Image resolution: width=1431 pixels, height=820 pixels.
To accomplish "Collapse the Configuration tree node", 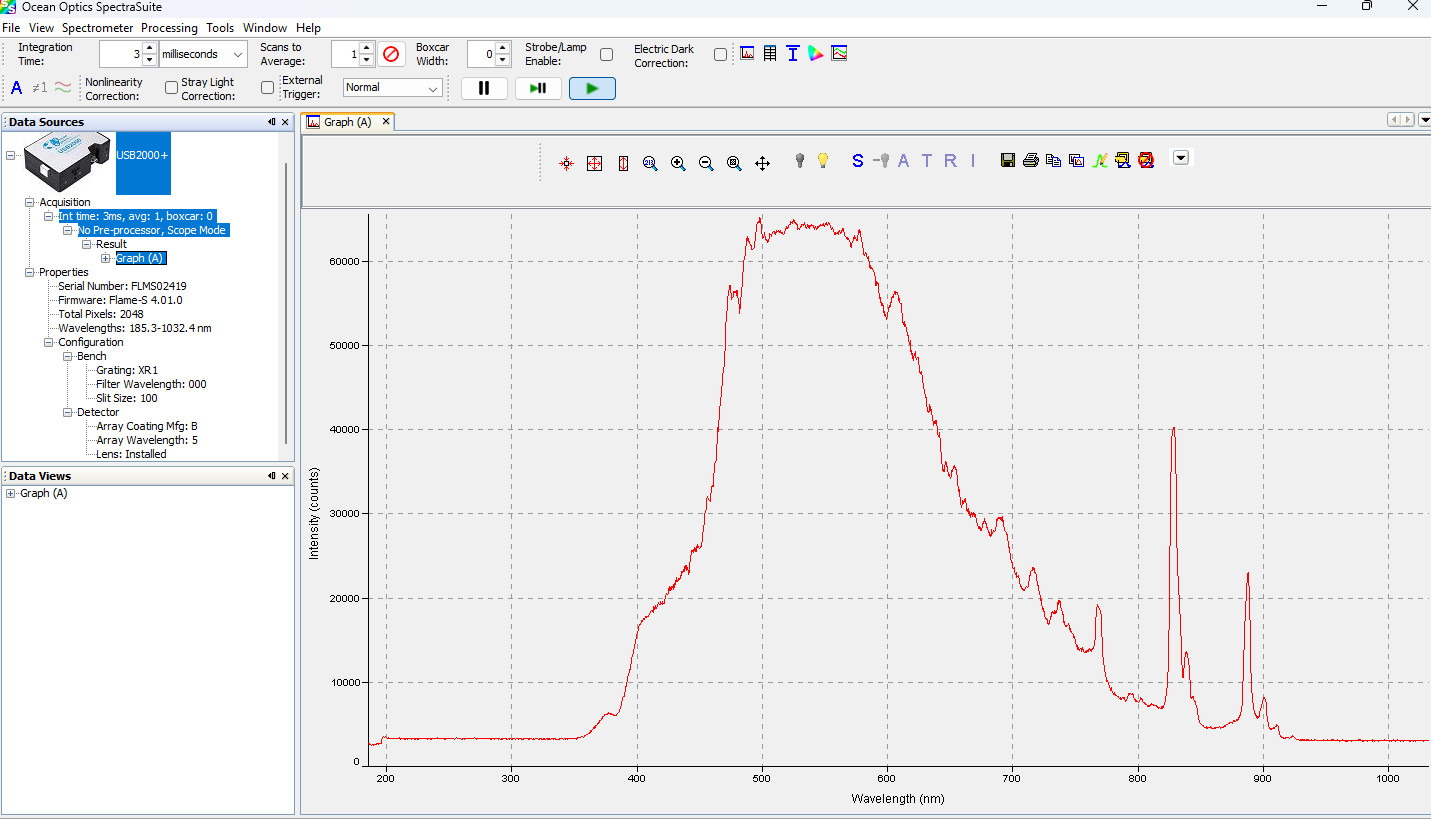I will tap(49, 342).
